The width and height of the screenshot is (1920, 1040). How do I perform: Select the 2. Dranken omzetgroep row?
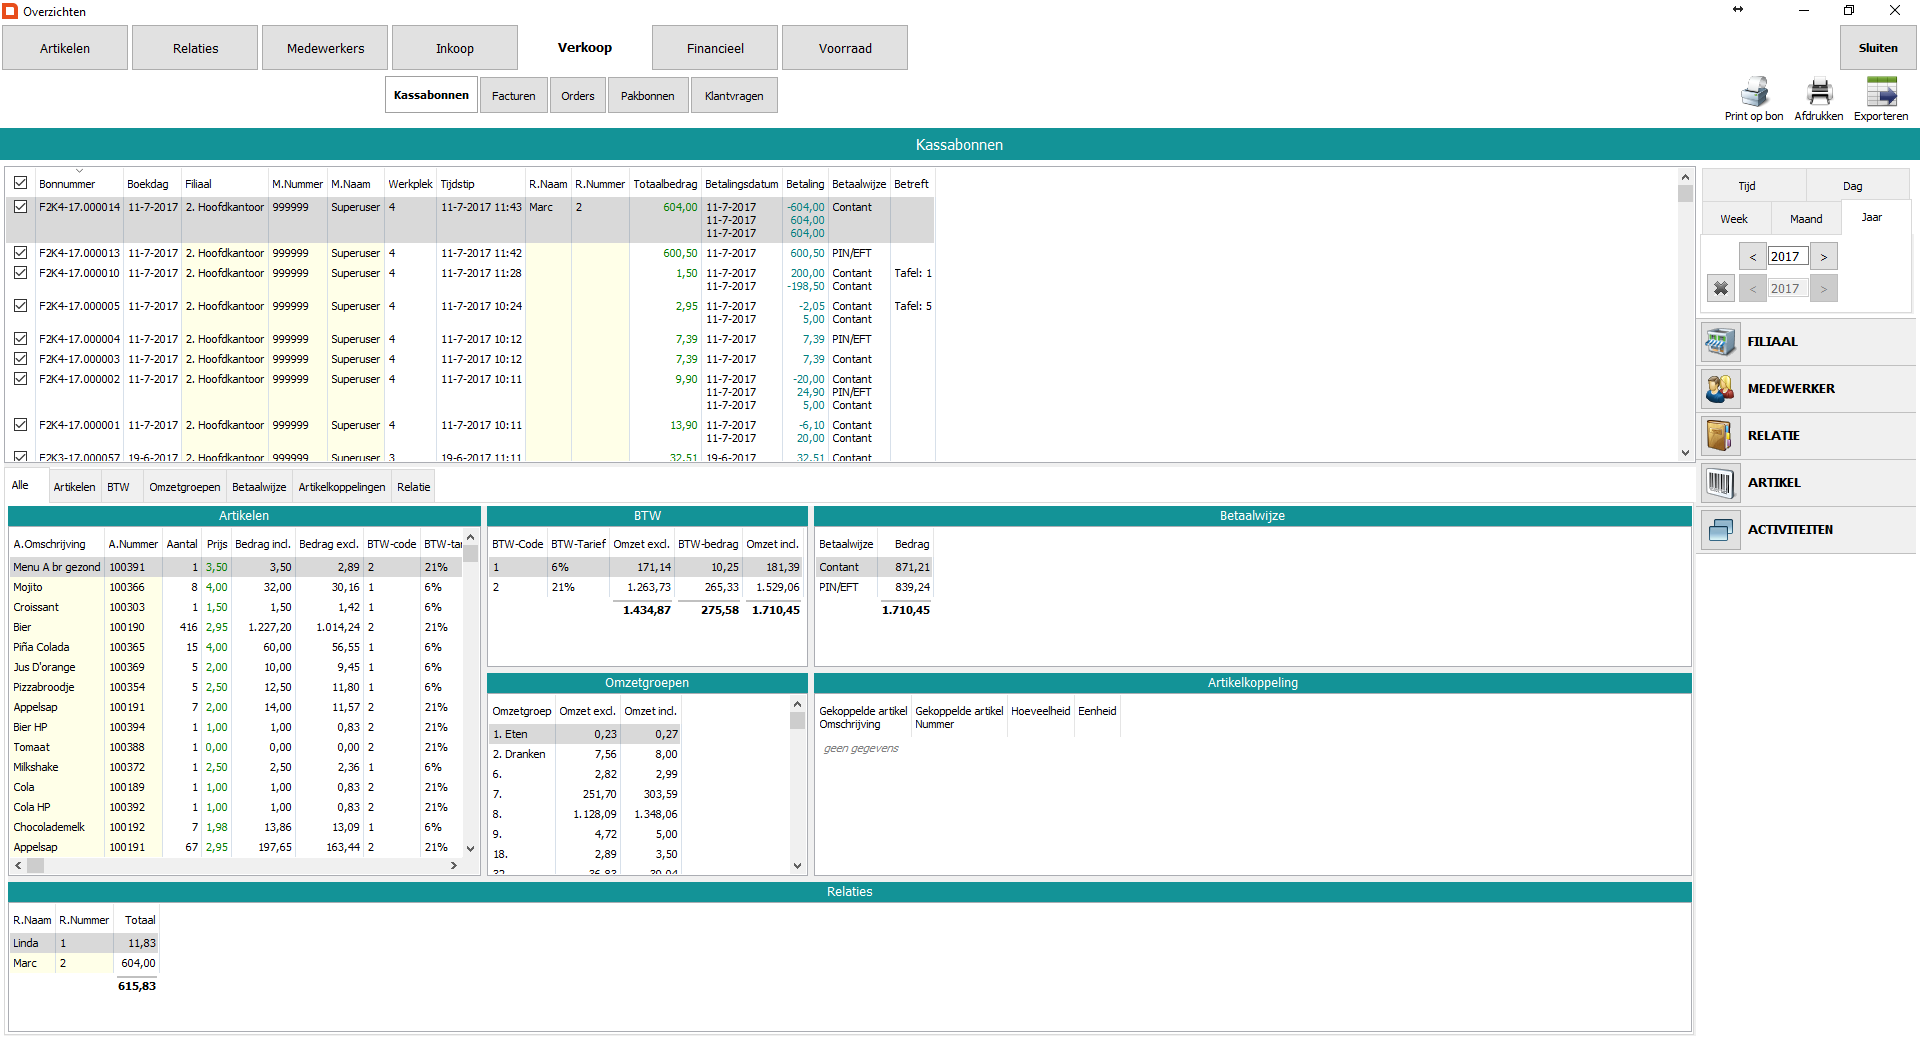click(x=585, y=754)
